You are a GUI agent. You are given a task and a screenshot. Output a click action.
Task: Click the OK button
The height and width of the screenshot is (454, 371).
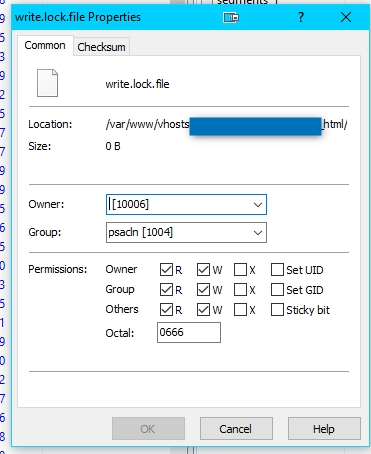(148, 429)
